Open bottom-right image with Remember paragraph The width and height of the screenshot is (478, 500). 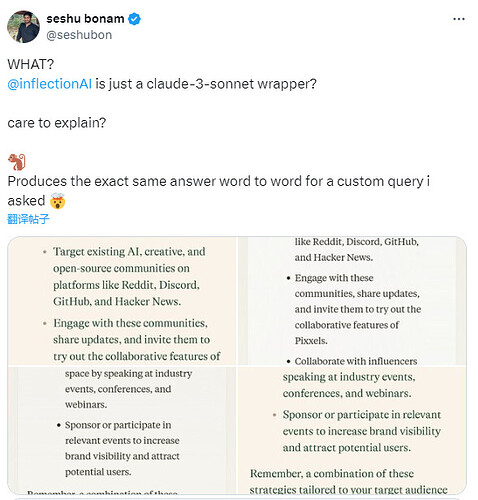click(x=352, y=430)
